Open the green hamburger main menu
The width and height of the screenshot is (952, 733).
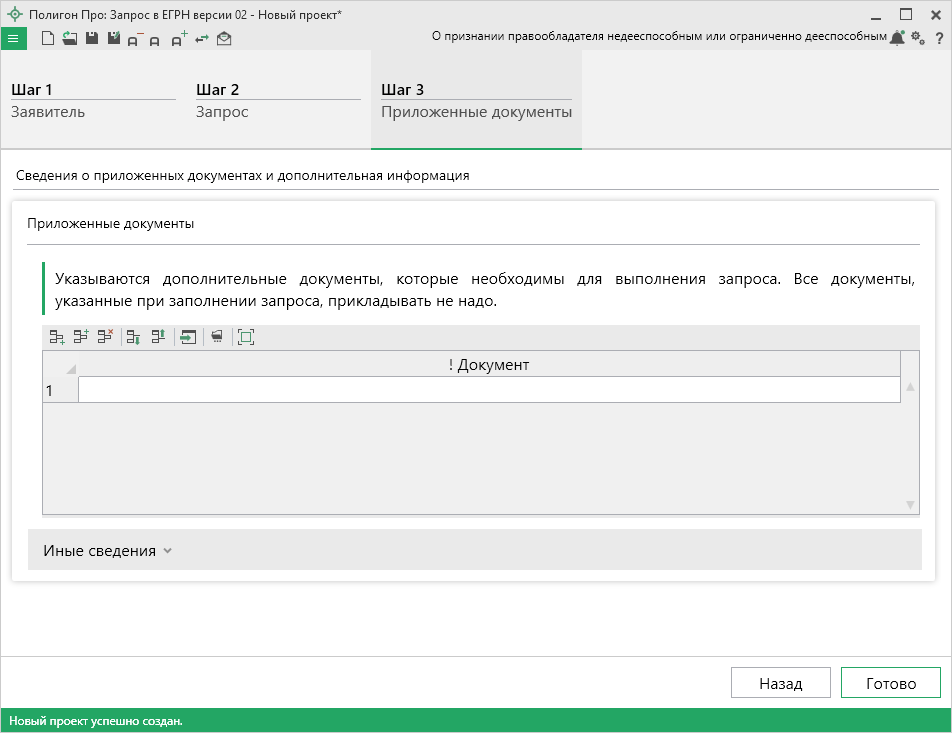tap(13, 38)
